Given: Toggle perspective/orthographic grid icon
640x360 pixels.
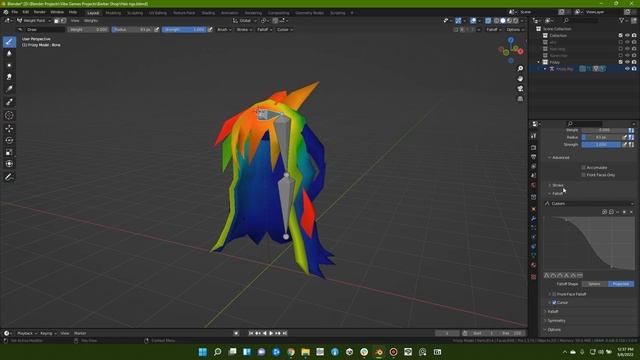Looking at the screenshot, I should (520, 99).
